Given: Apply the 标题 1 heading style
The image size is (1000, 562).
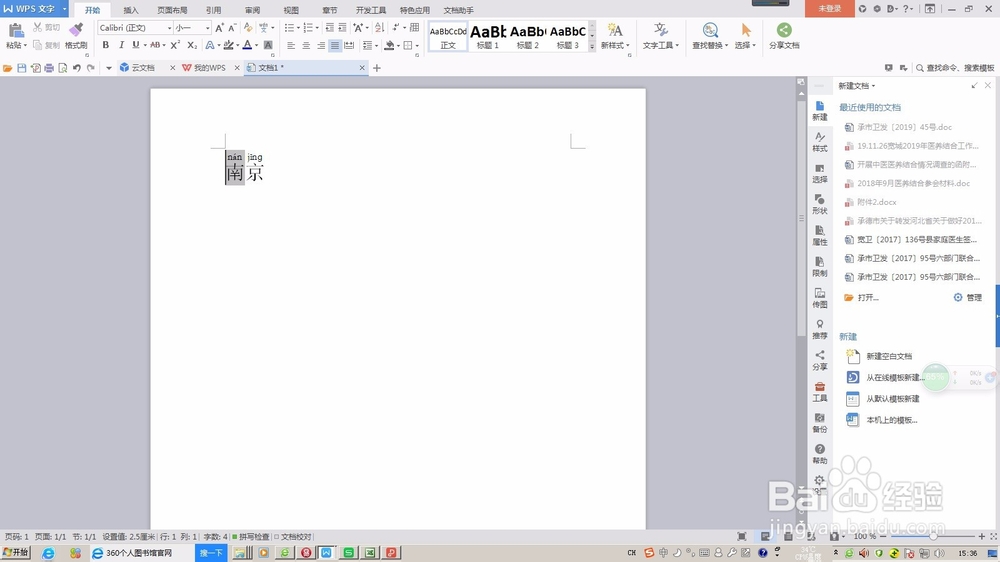Looking at the screenshot, I should [x=488, y=36].
